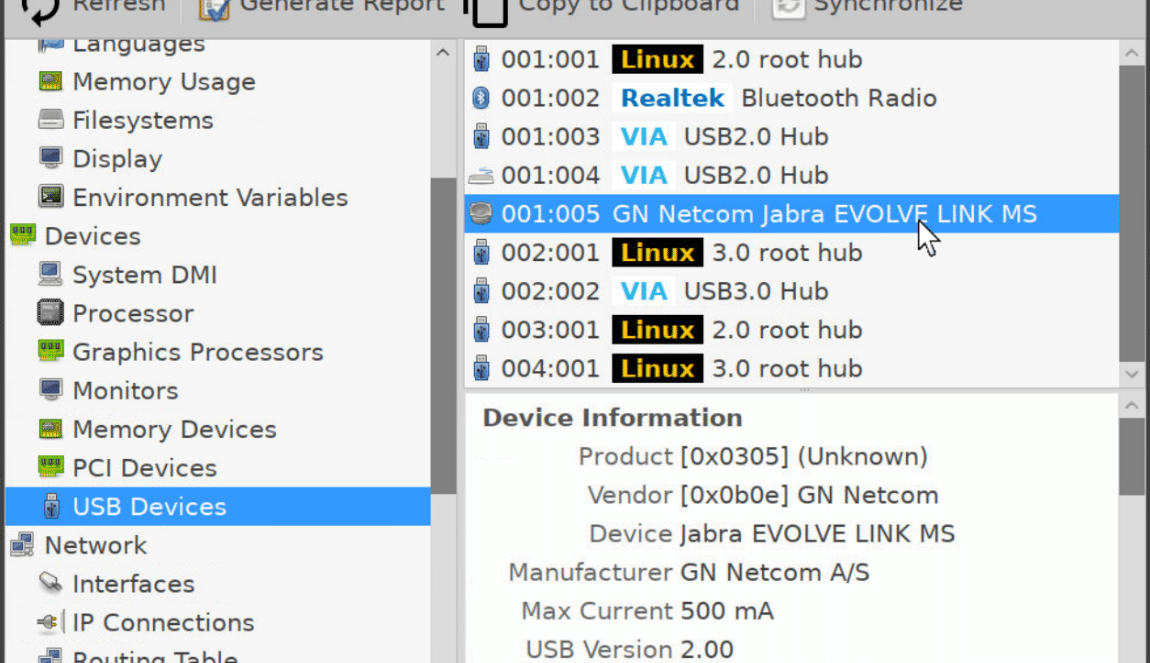Click scanner icon of 001:004 VIA hub
The width and height of the screenshot is (1150, 663).
coord(481,175)
